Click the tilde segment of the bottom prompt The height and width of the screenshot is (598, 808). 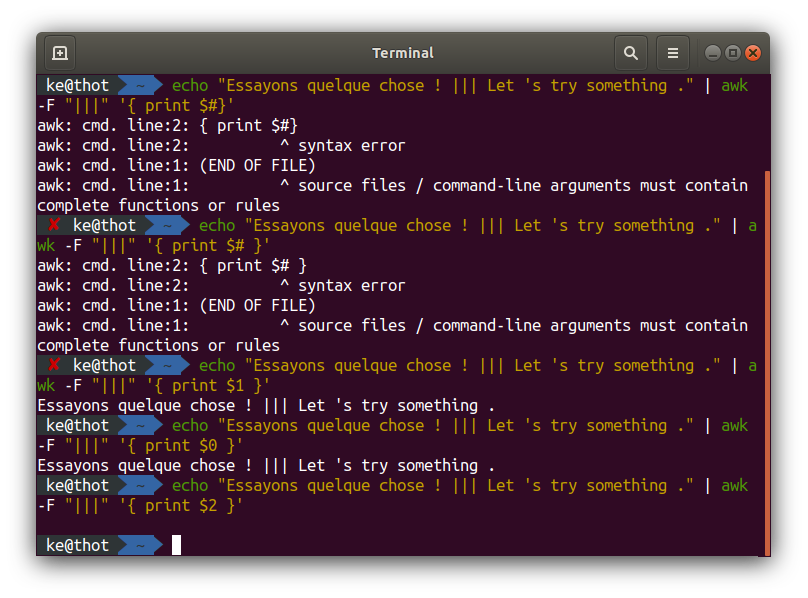[141, 545]
